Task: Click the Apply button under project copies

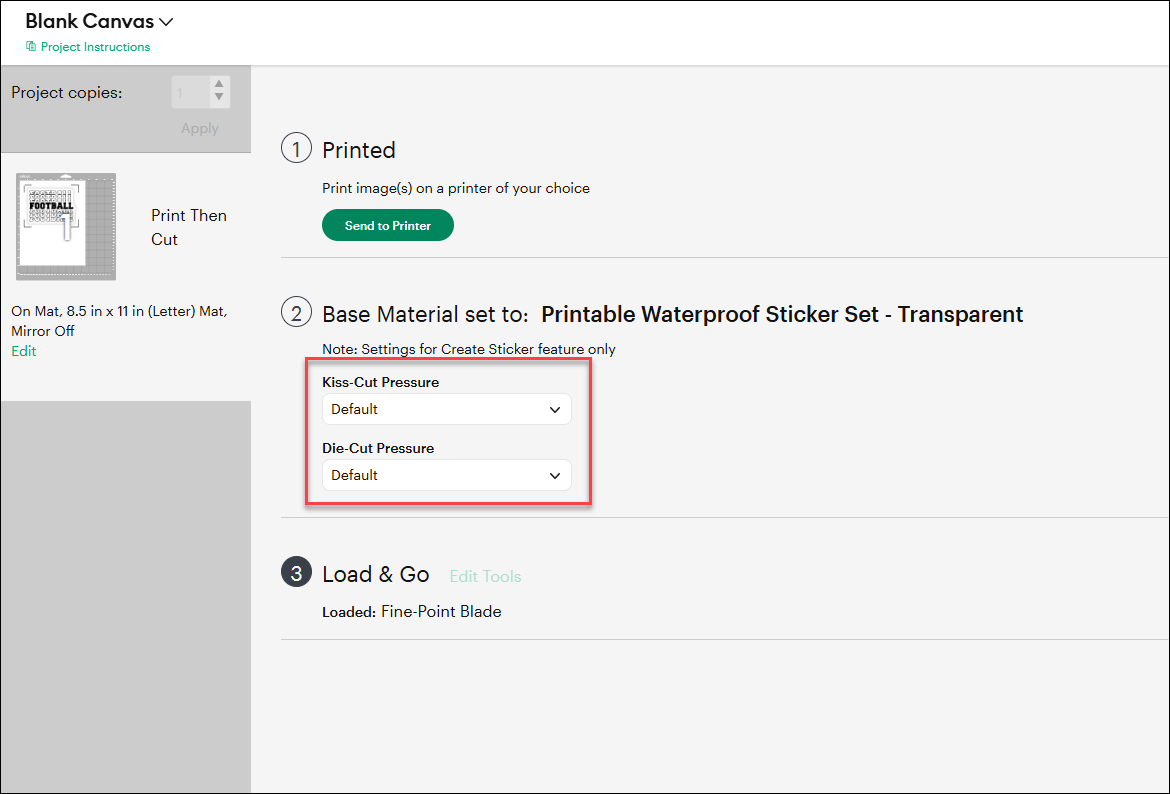Action: [200, 128]
